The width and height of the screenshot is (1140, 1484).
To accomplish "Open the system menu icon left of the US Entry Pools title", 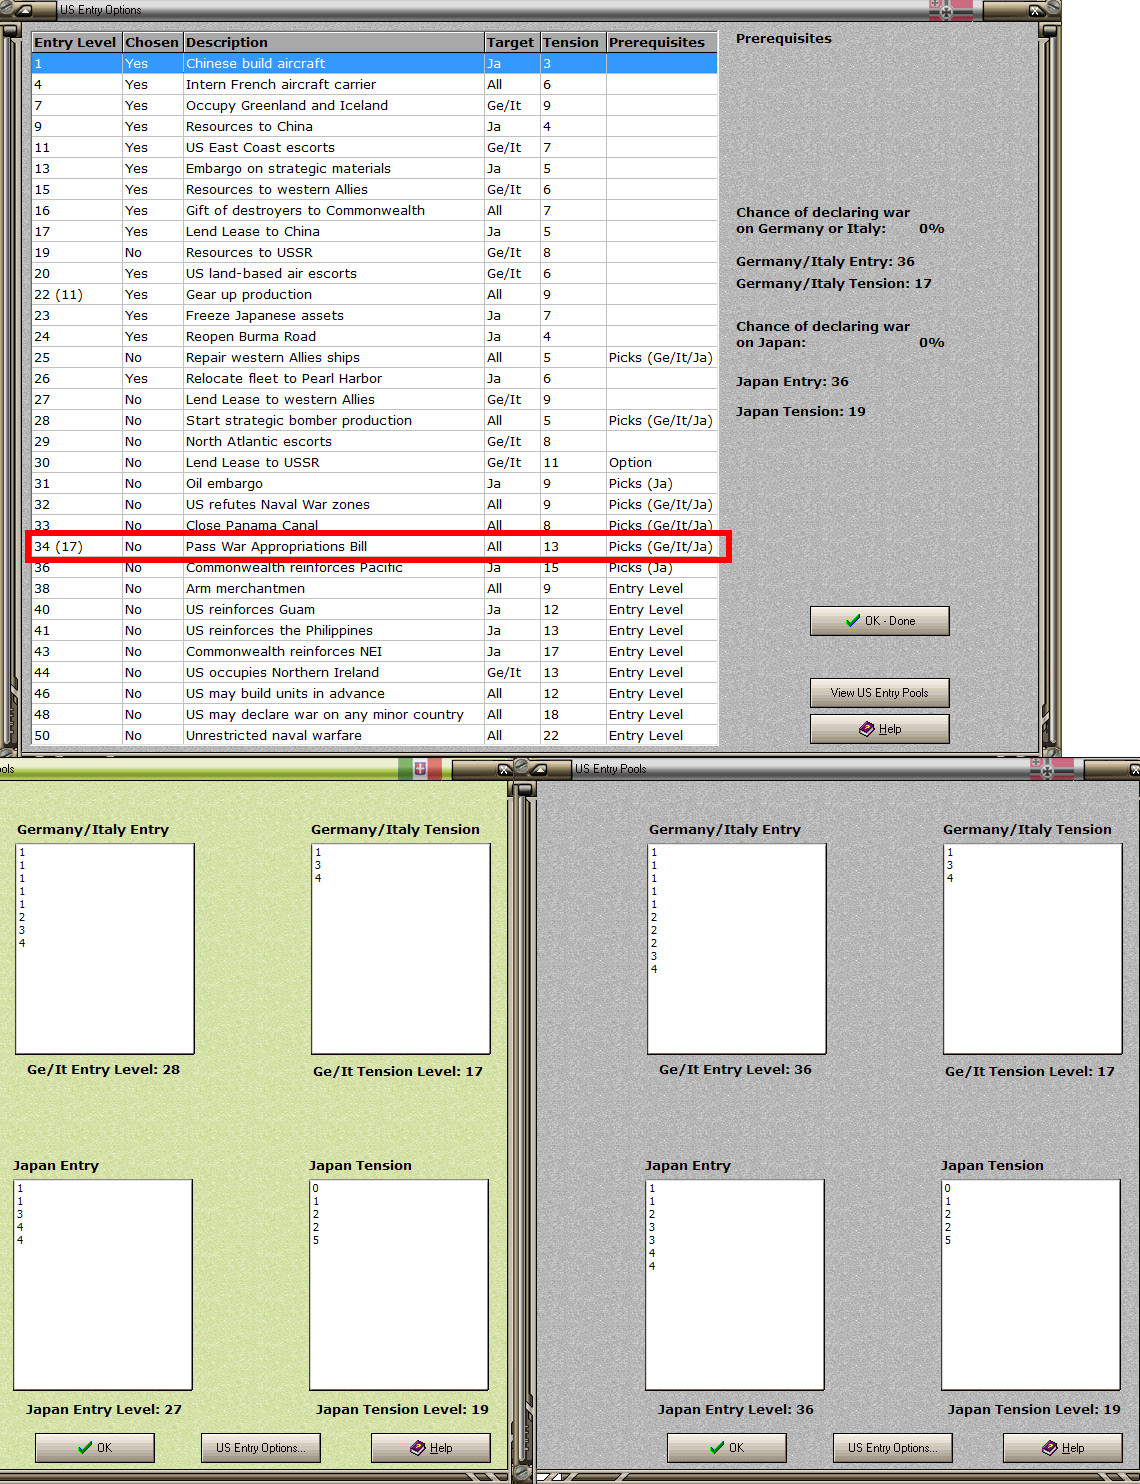I will (538, 769).
